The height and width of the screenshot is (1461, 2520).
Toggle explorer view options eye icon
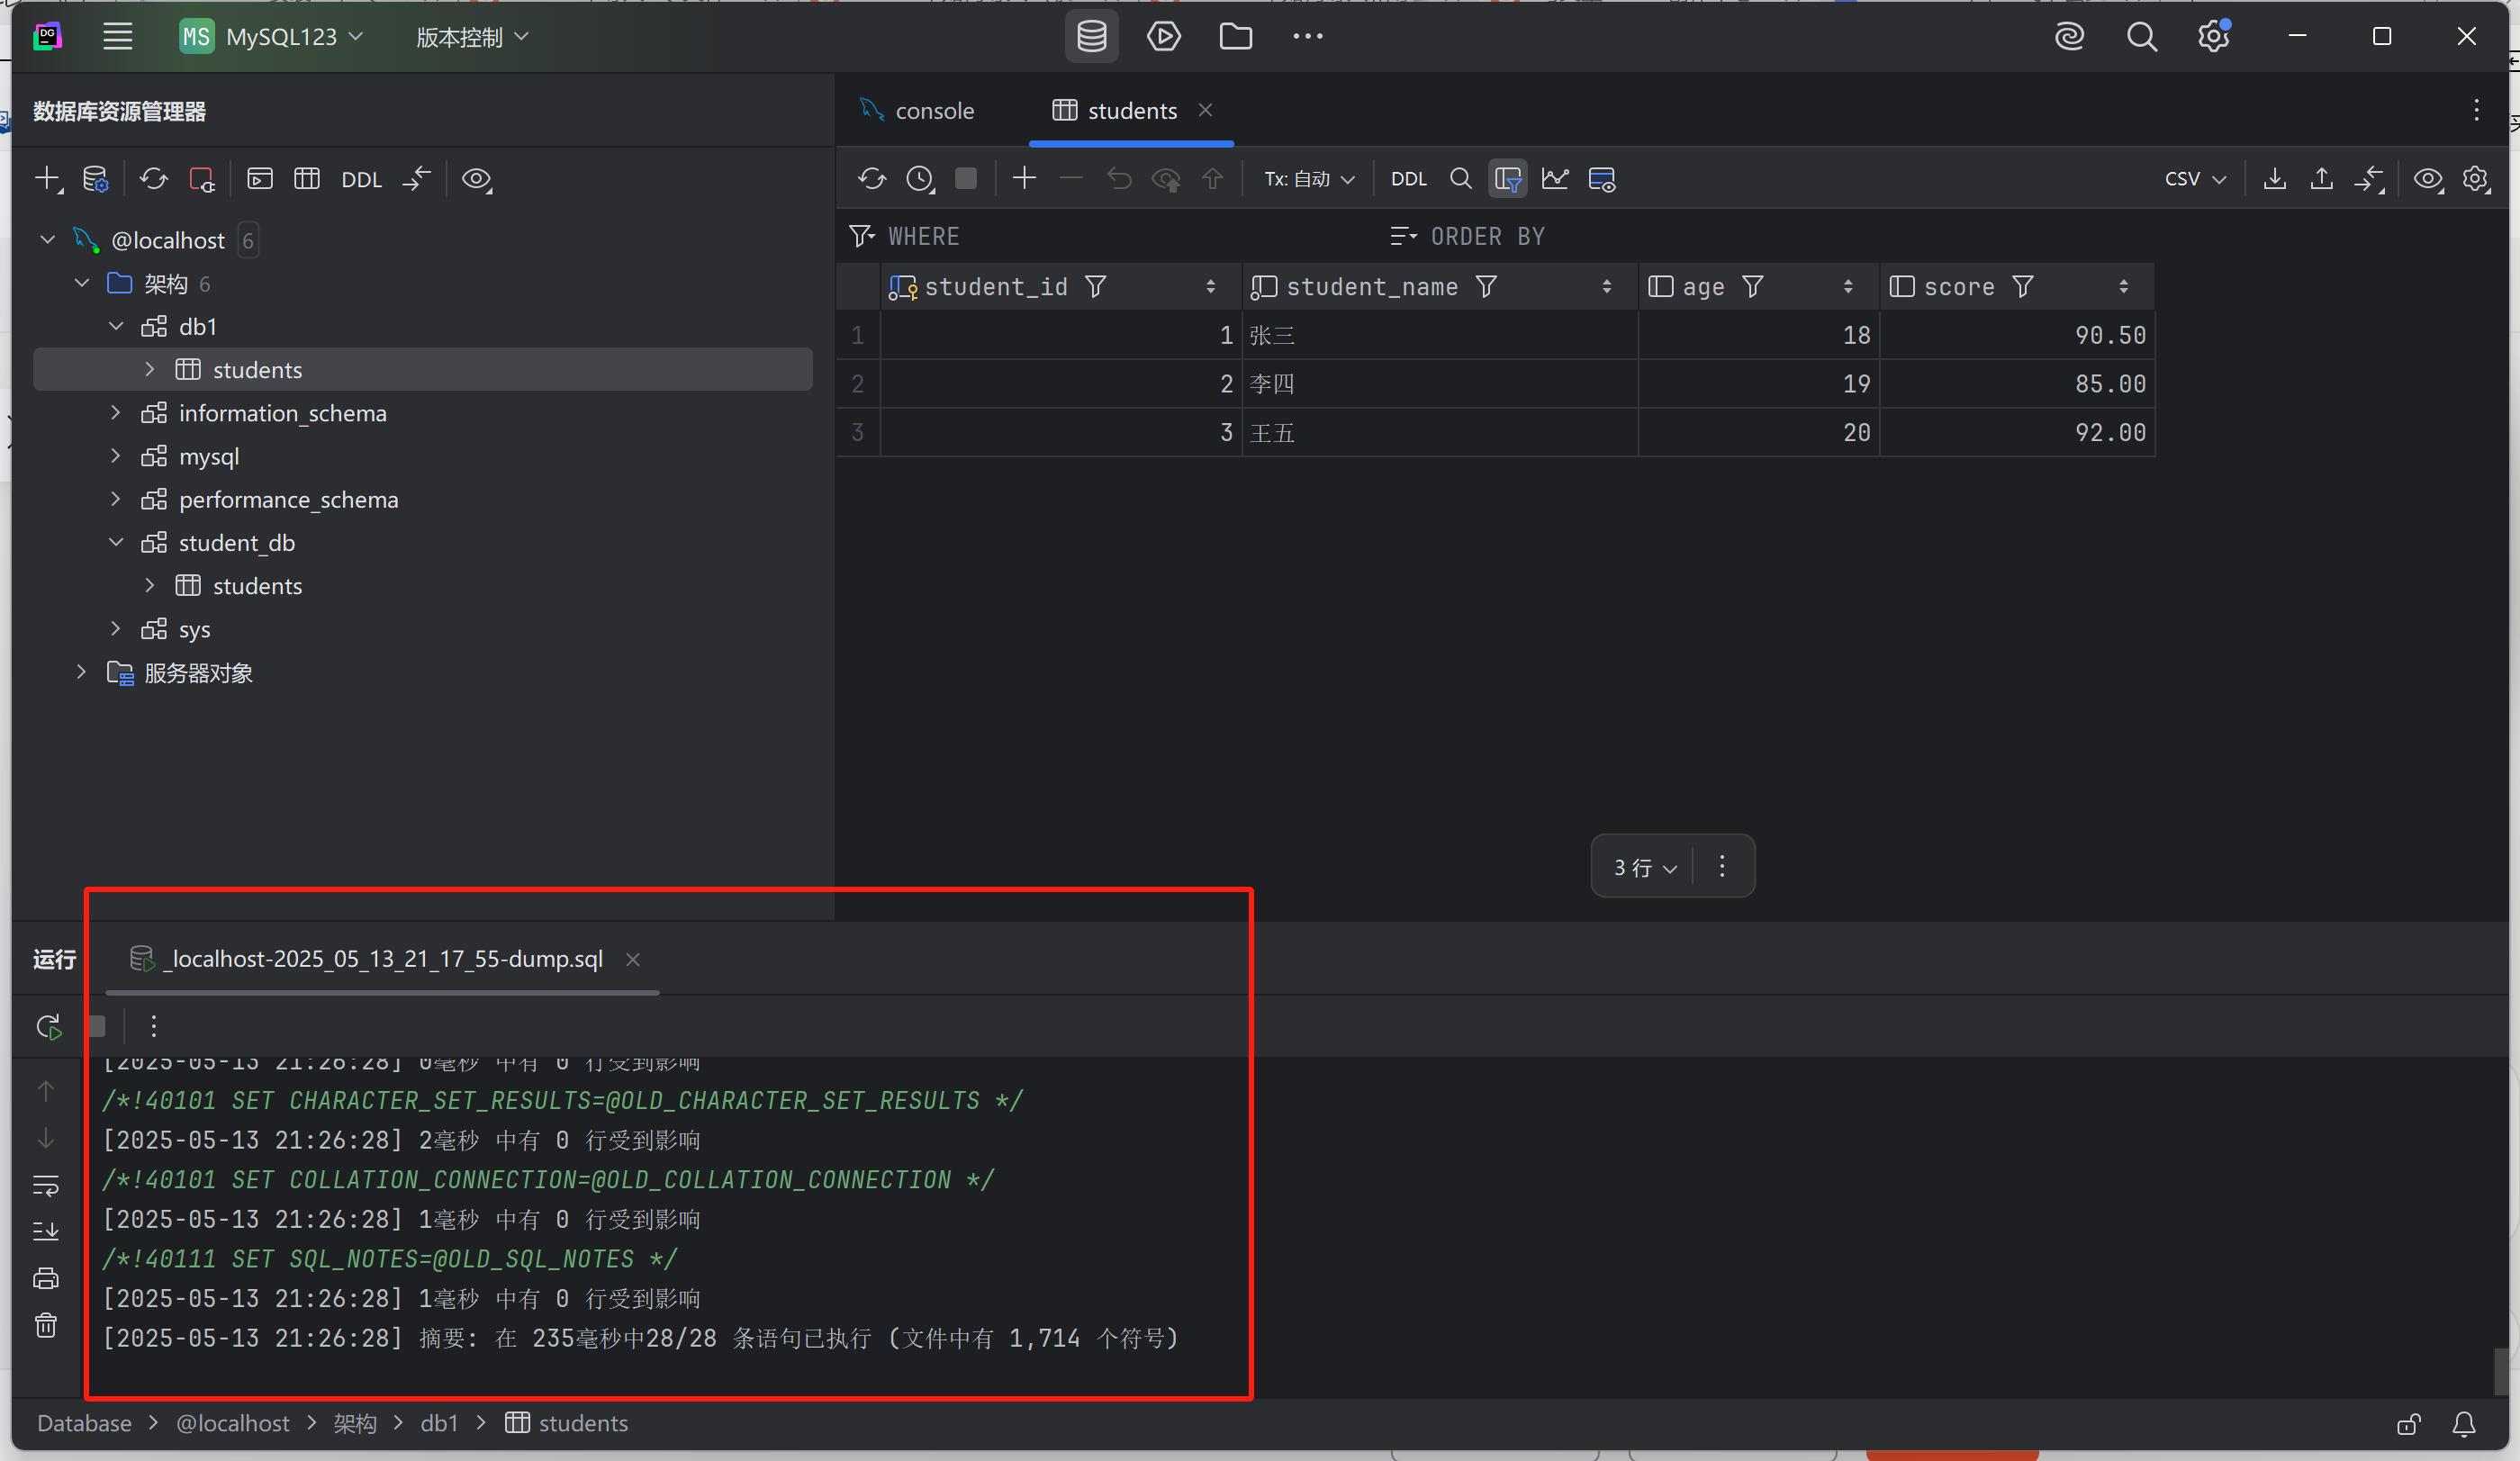477,179
